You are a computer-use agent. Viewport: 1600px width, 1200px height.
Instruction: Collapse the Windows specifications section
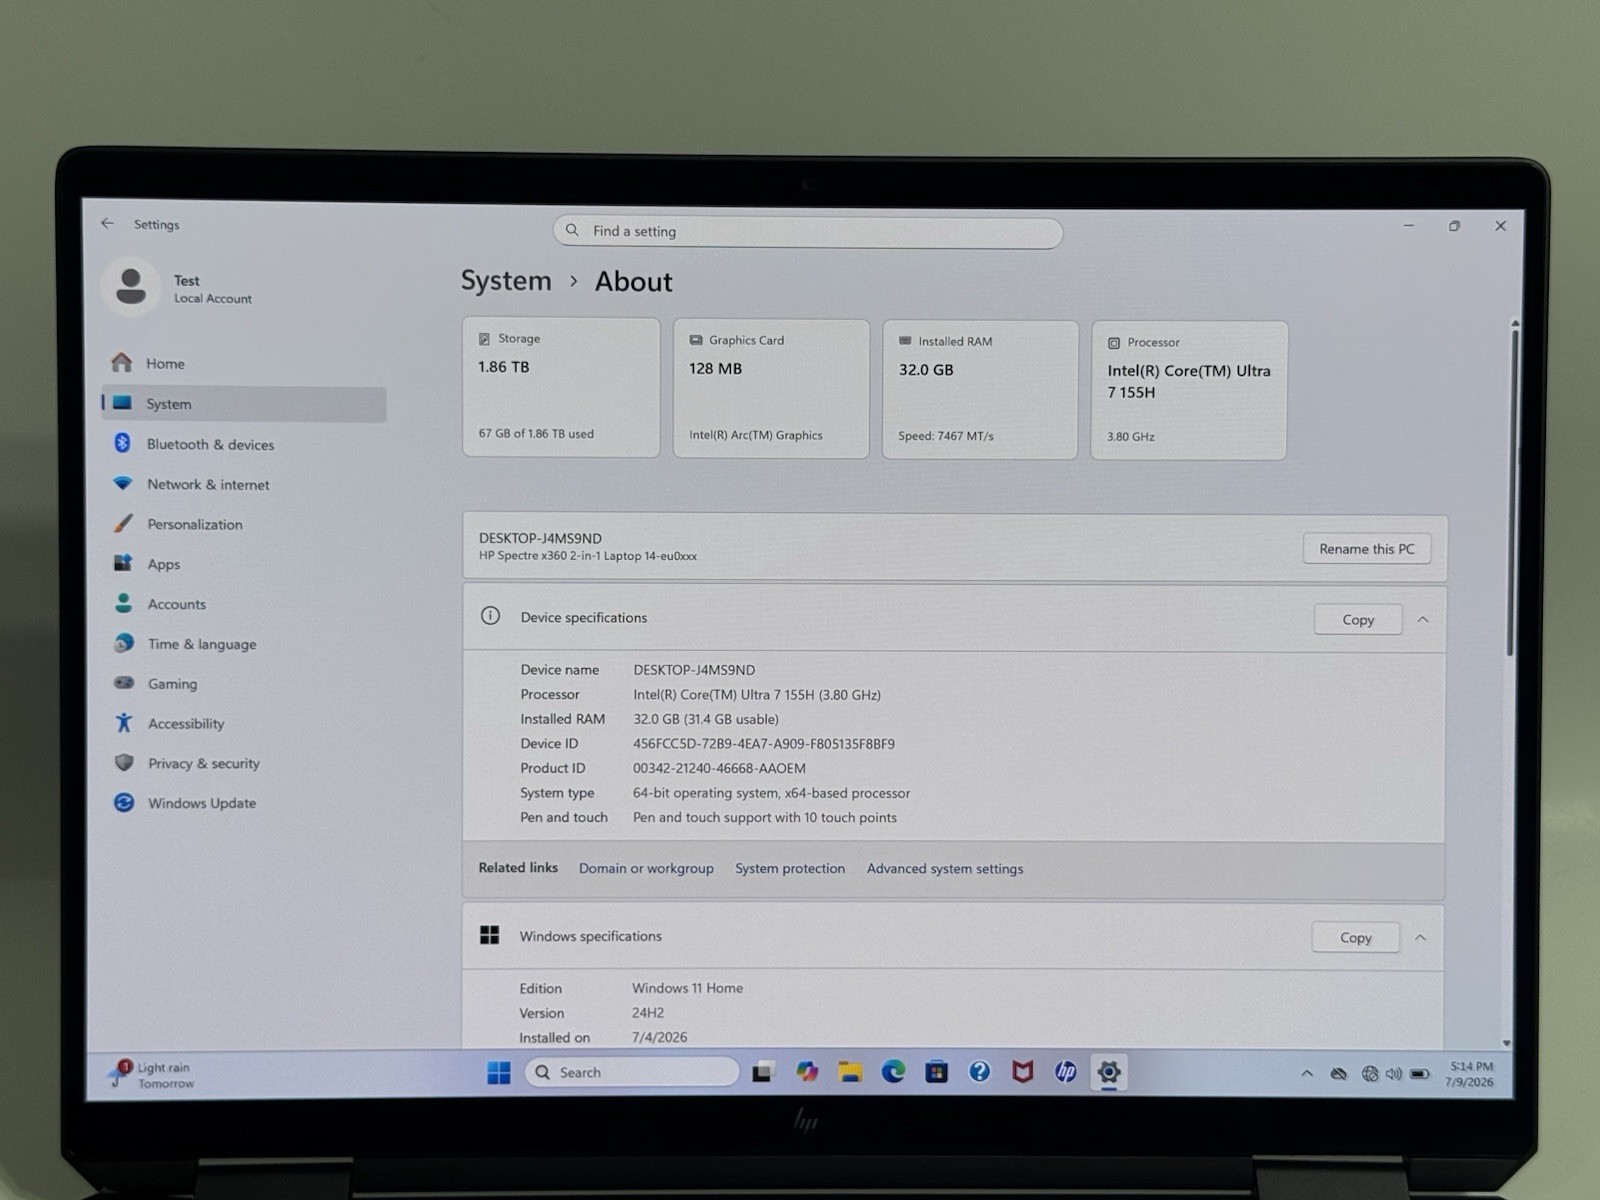coord(1420,938)
